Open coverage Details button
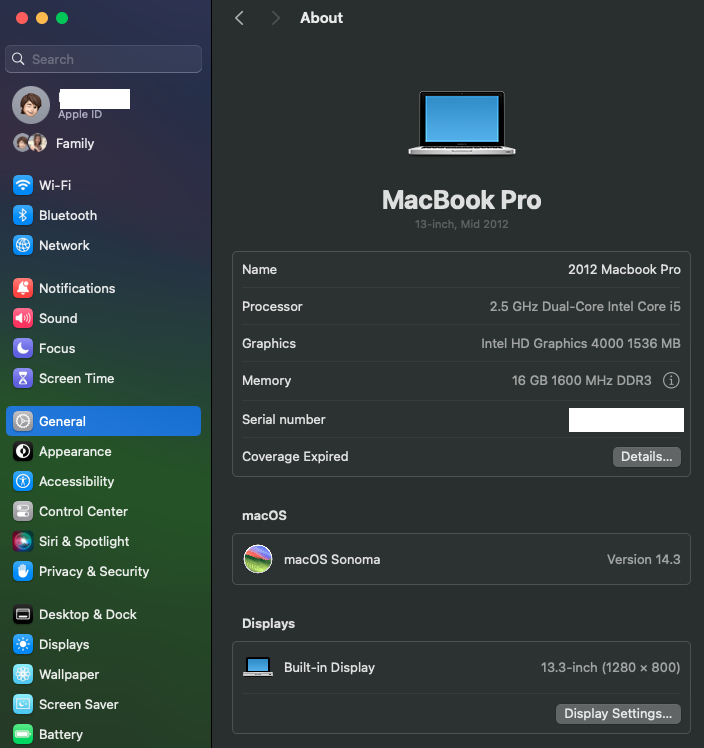704x748 pixels. [x=647, y=457]
